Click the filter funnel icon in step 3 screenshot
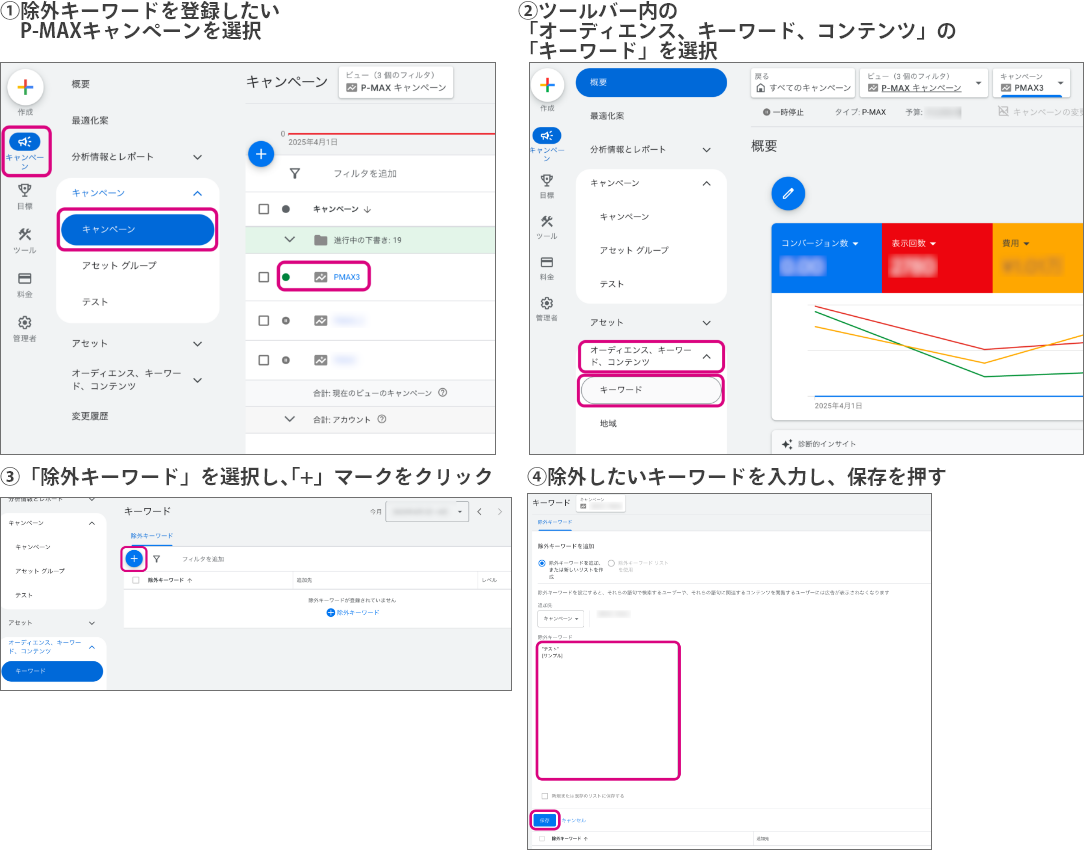1084x850 pixels. pos(157,558)
